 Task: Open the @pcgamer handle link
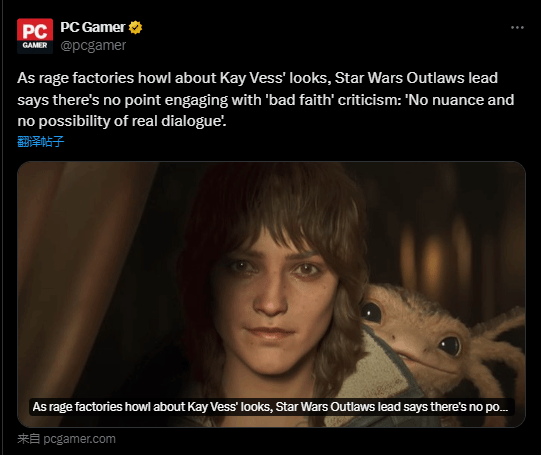(x=93, y=46)
